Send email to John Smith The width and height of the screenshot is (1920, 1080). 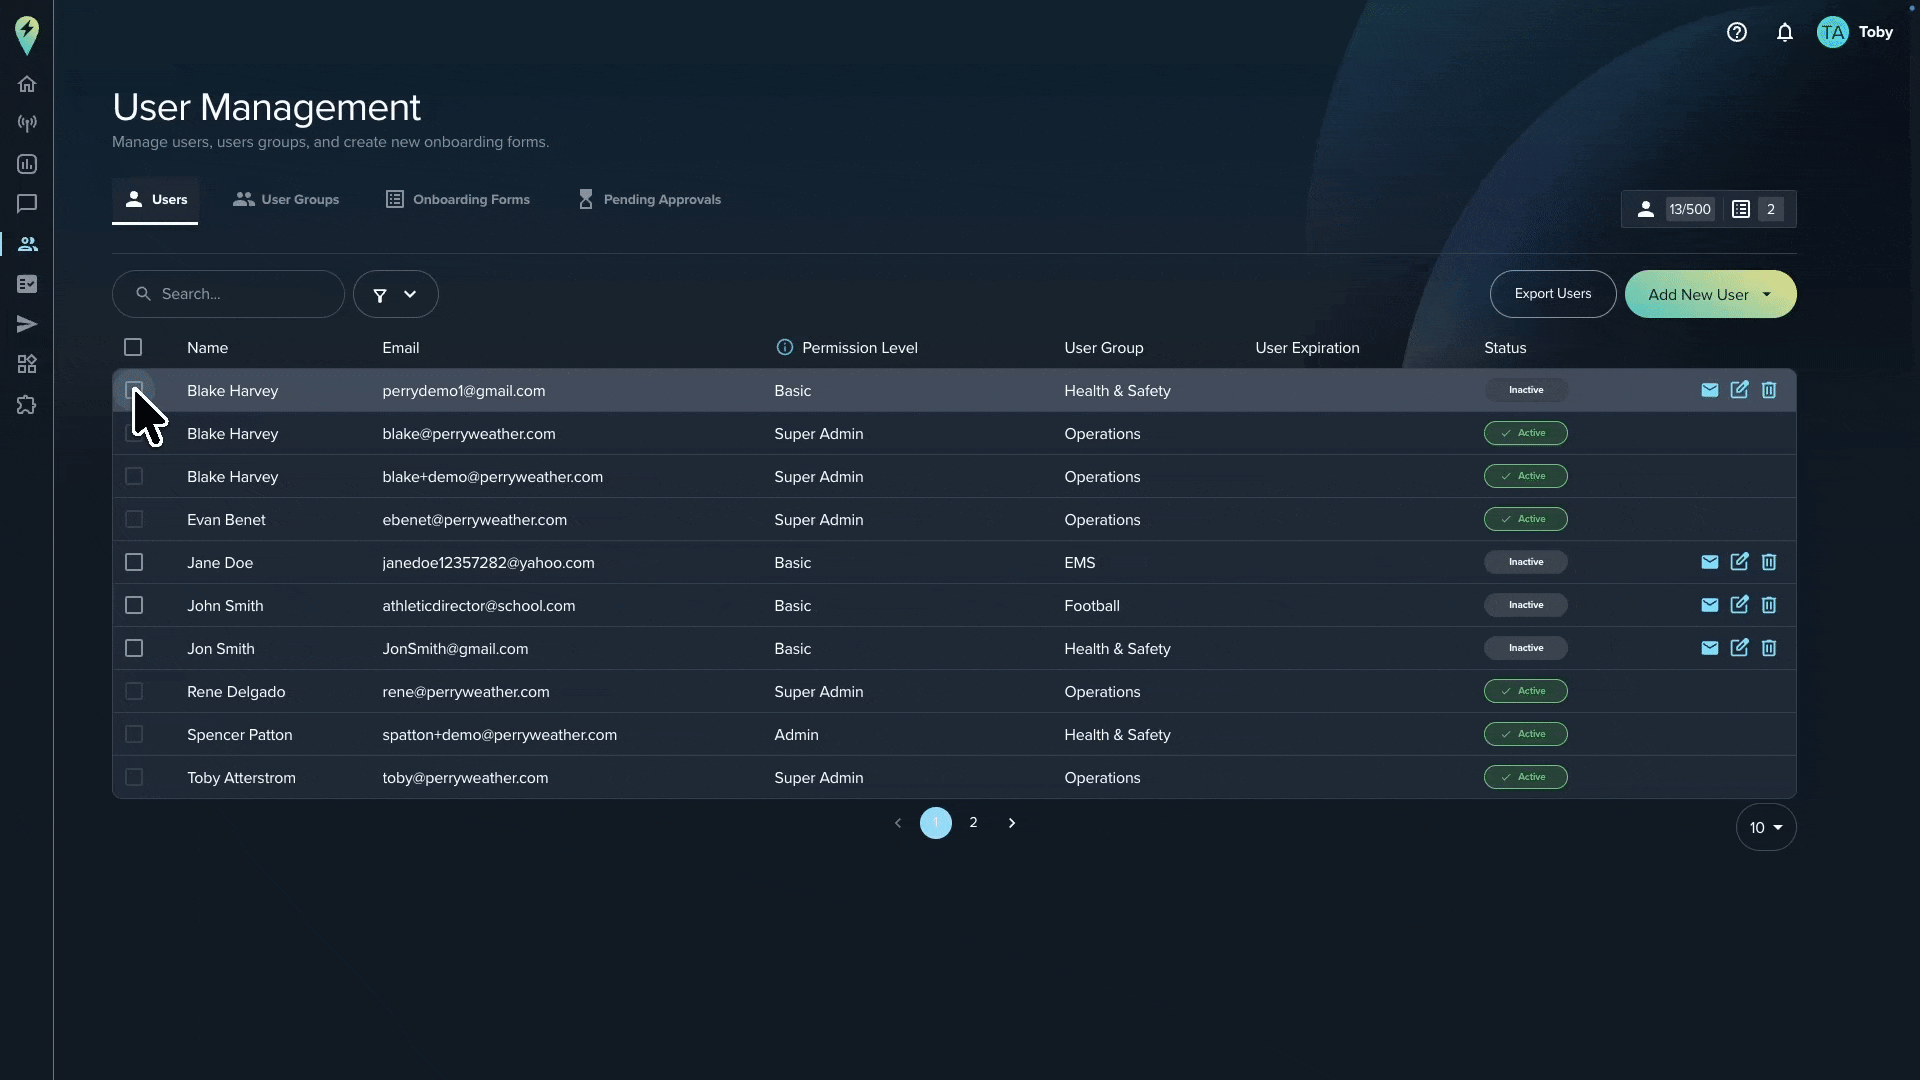1710,605
